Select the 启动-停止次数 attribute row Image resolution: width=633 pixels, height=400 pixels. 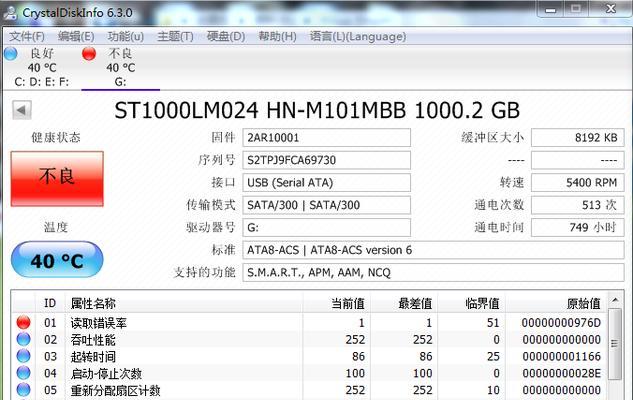click(309, 373)
